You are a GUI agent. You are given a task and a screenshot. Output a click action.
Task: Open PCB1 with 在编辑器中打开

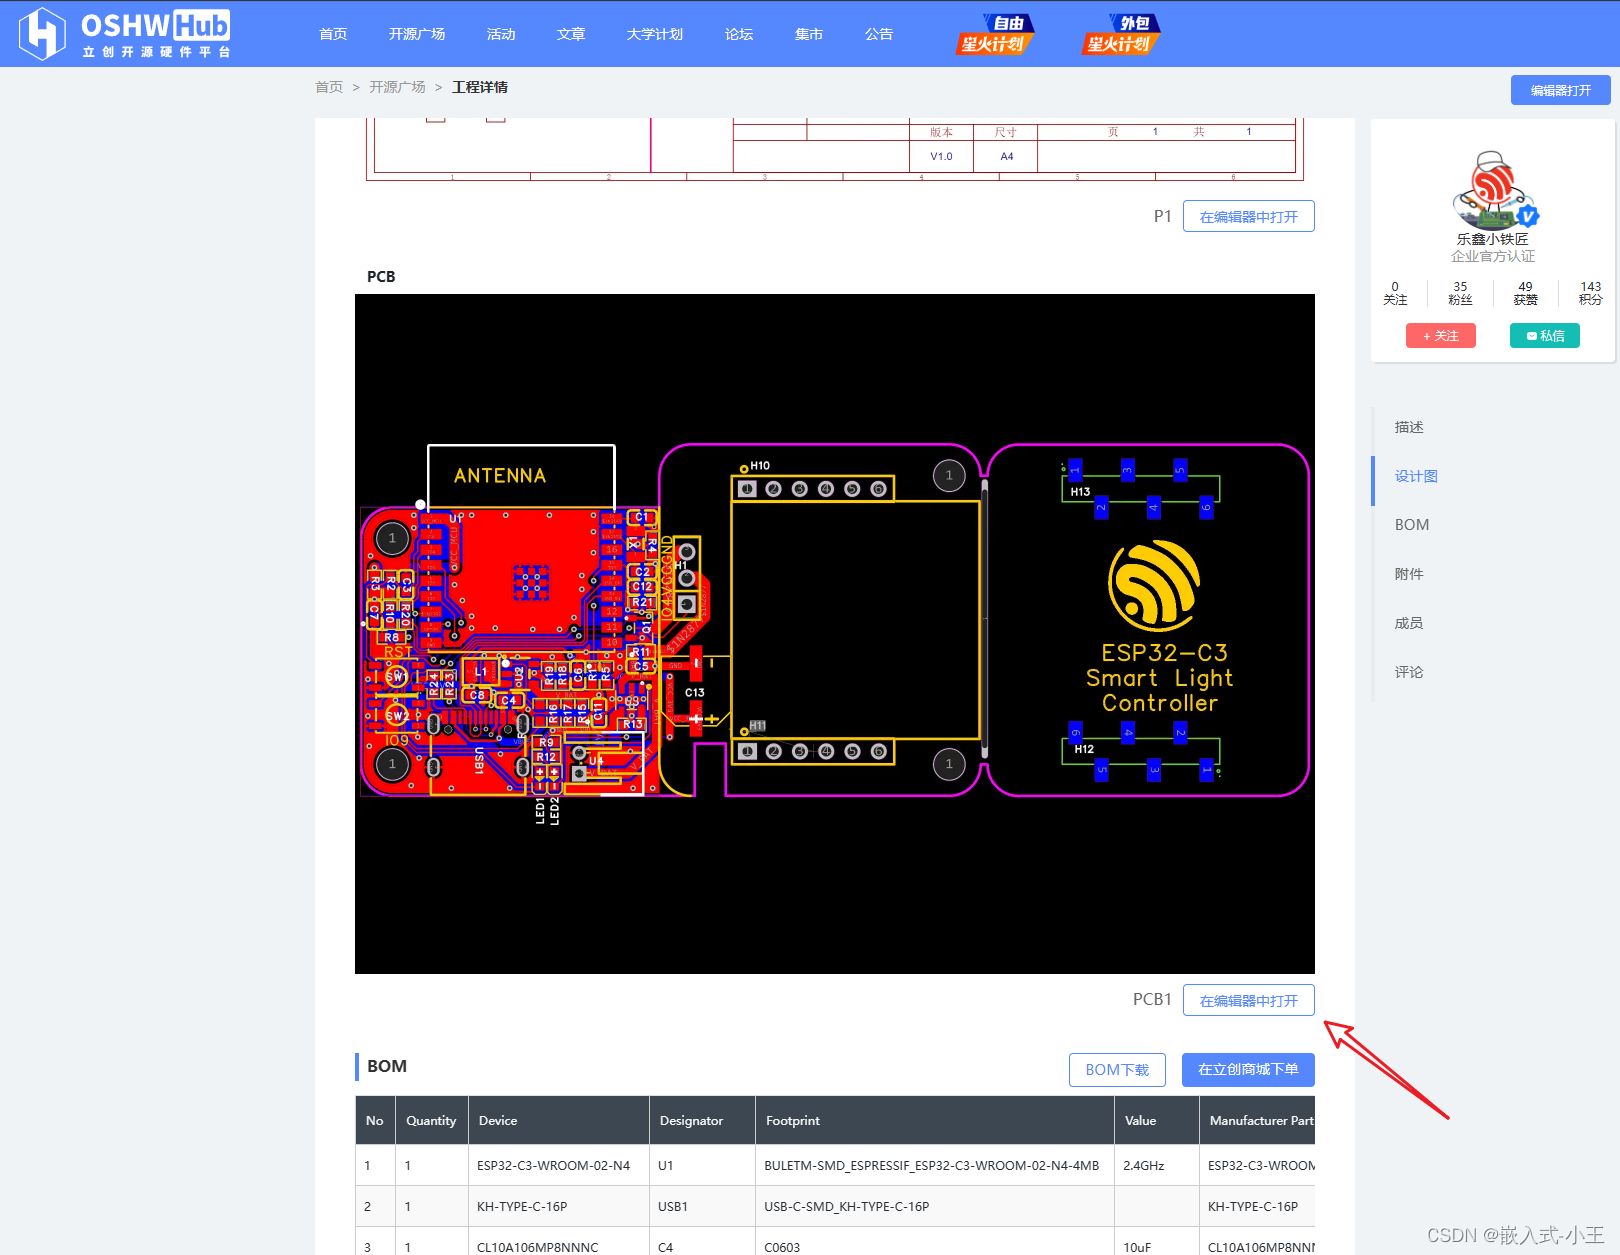pos(1249,1000)
